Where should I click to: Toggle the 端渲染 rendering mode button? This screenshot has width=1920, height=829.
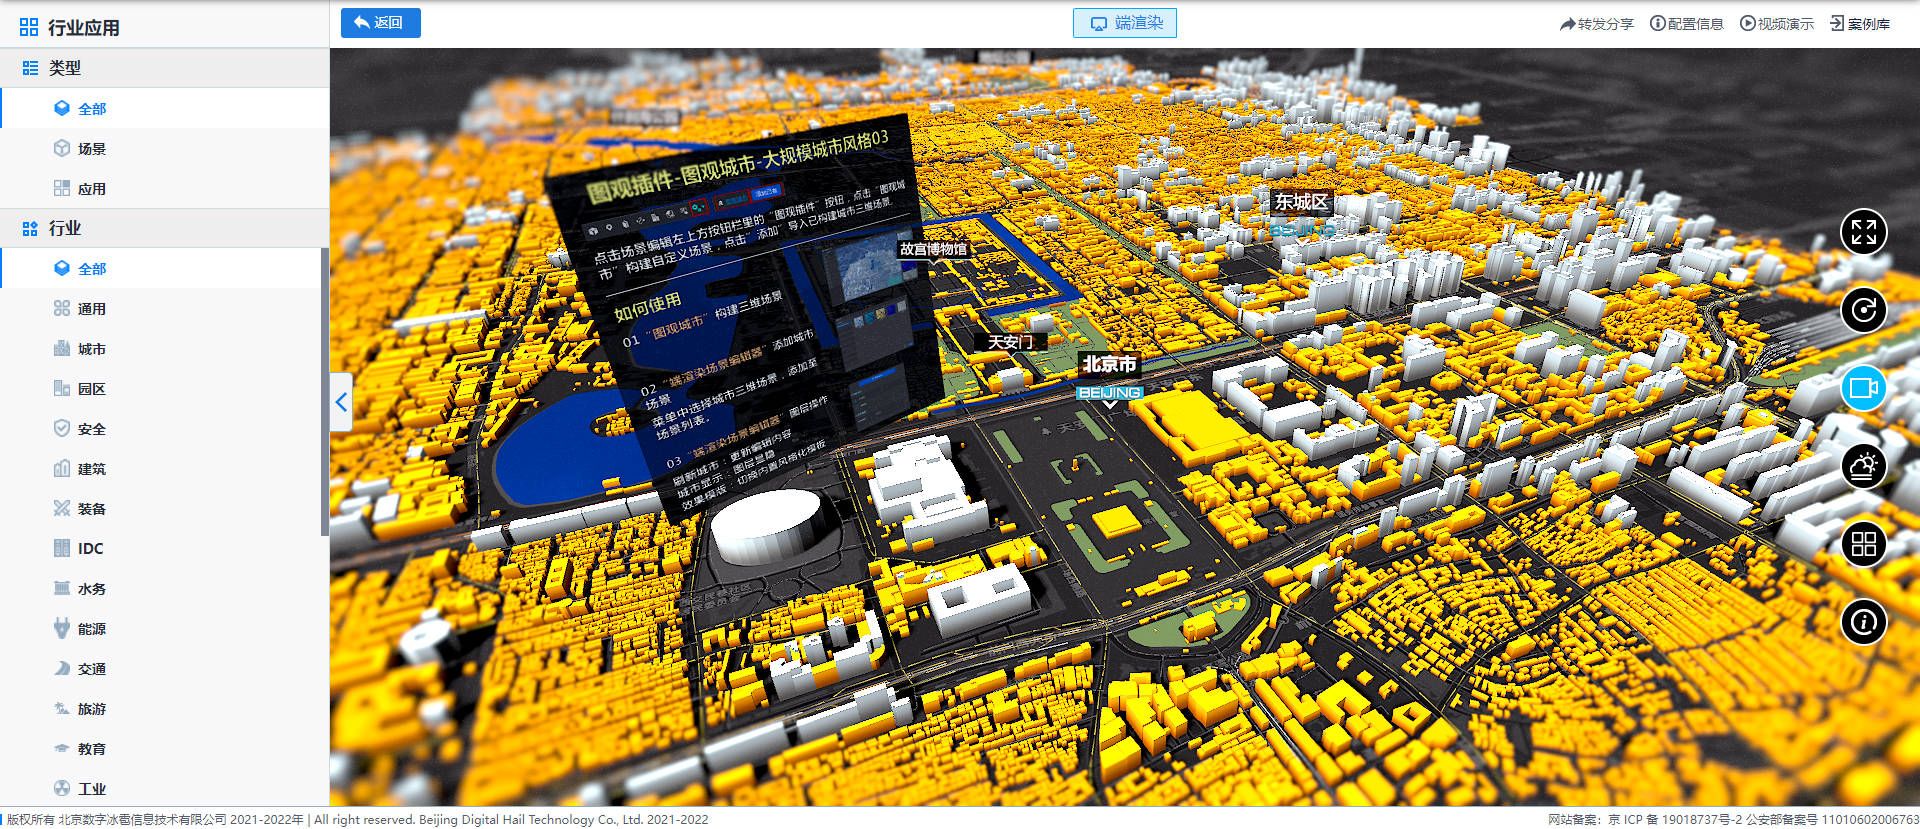tap(1124, 23)
